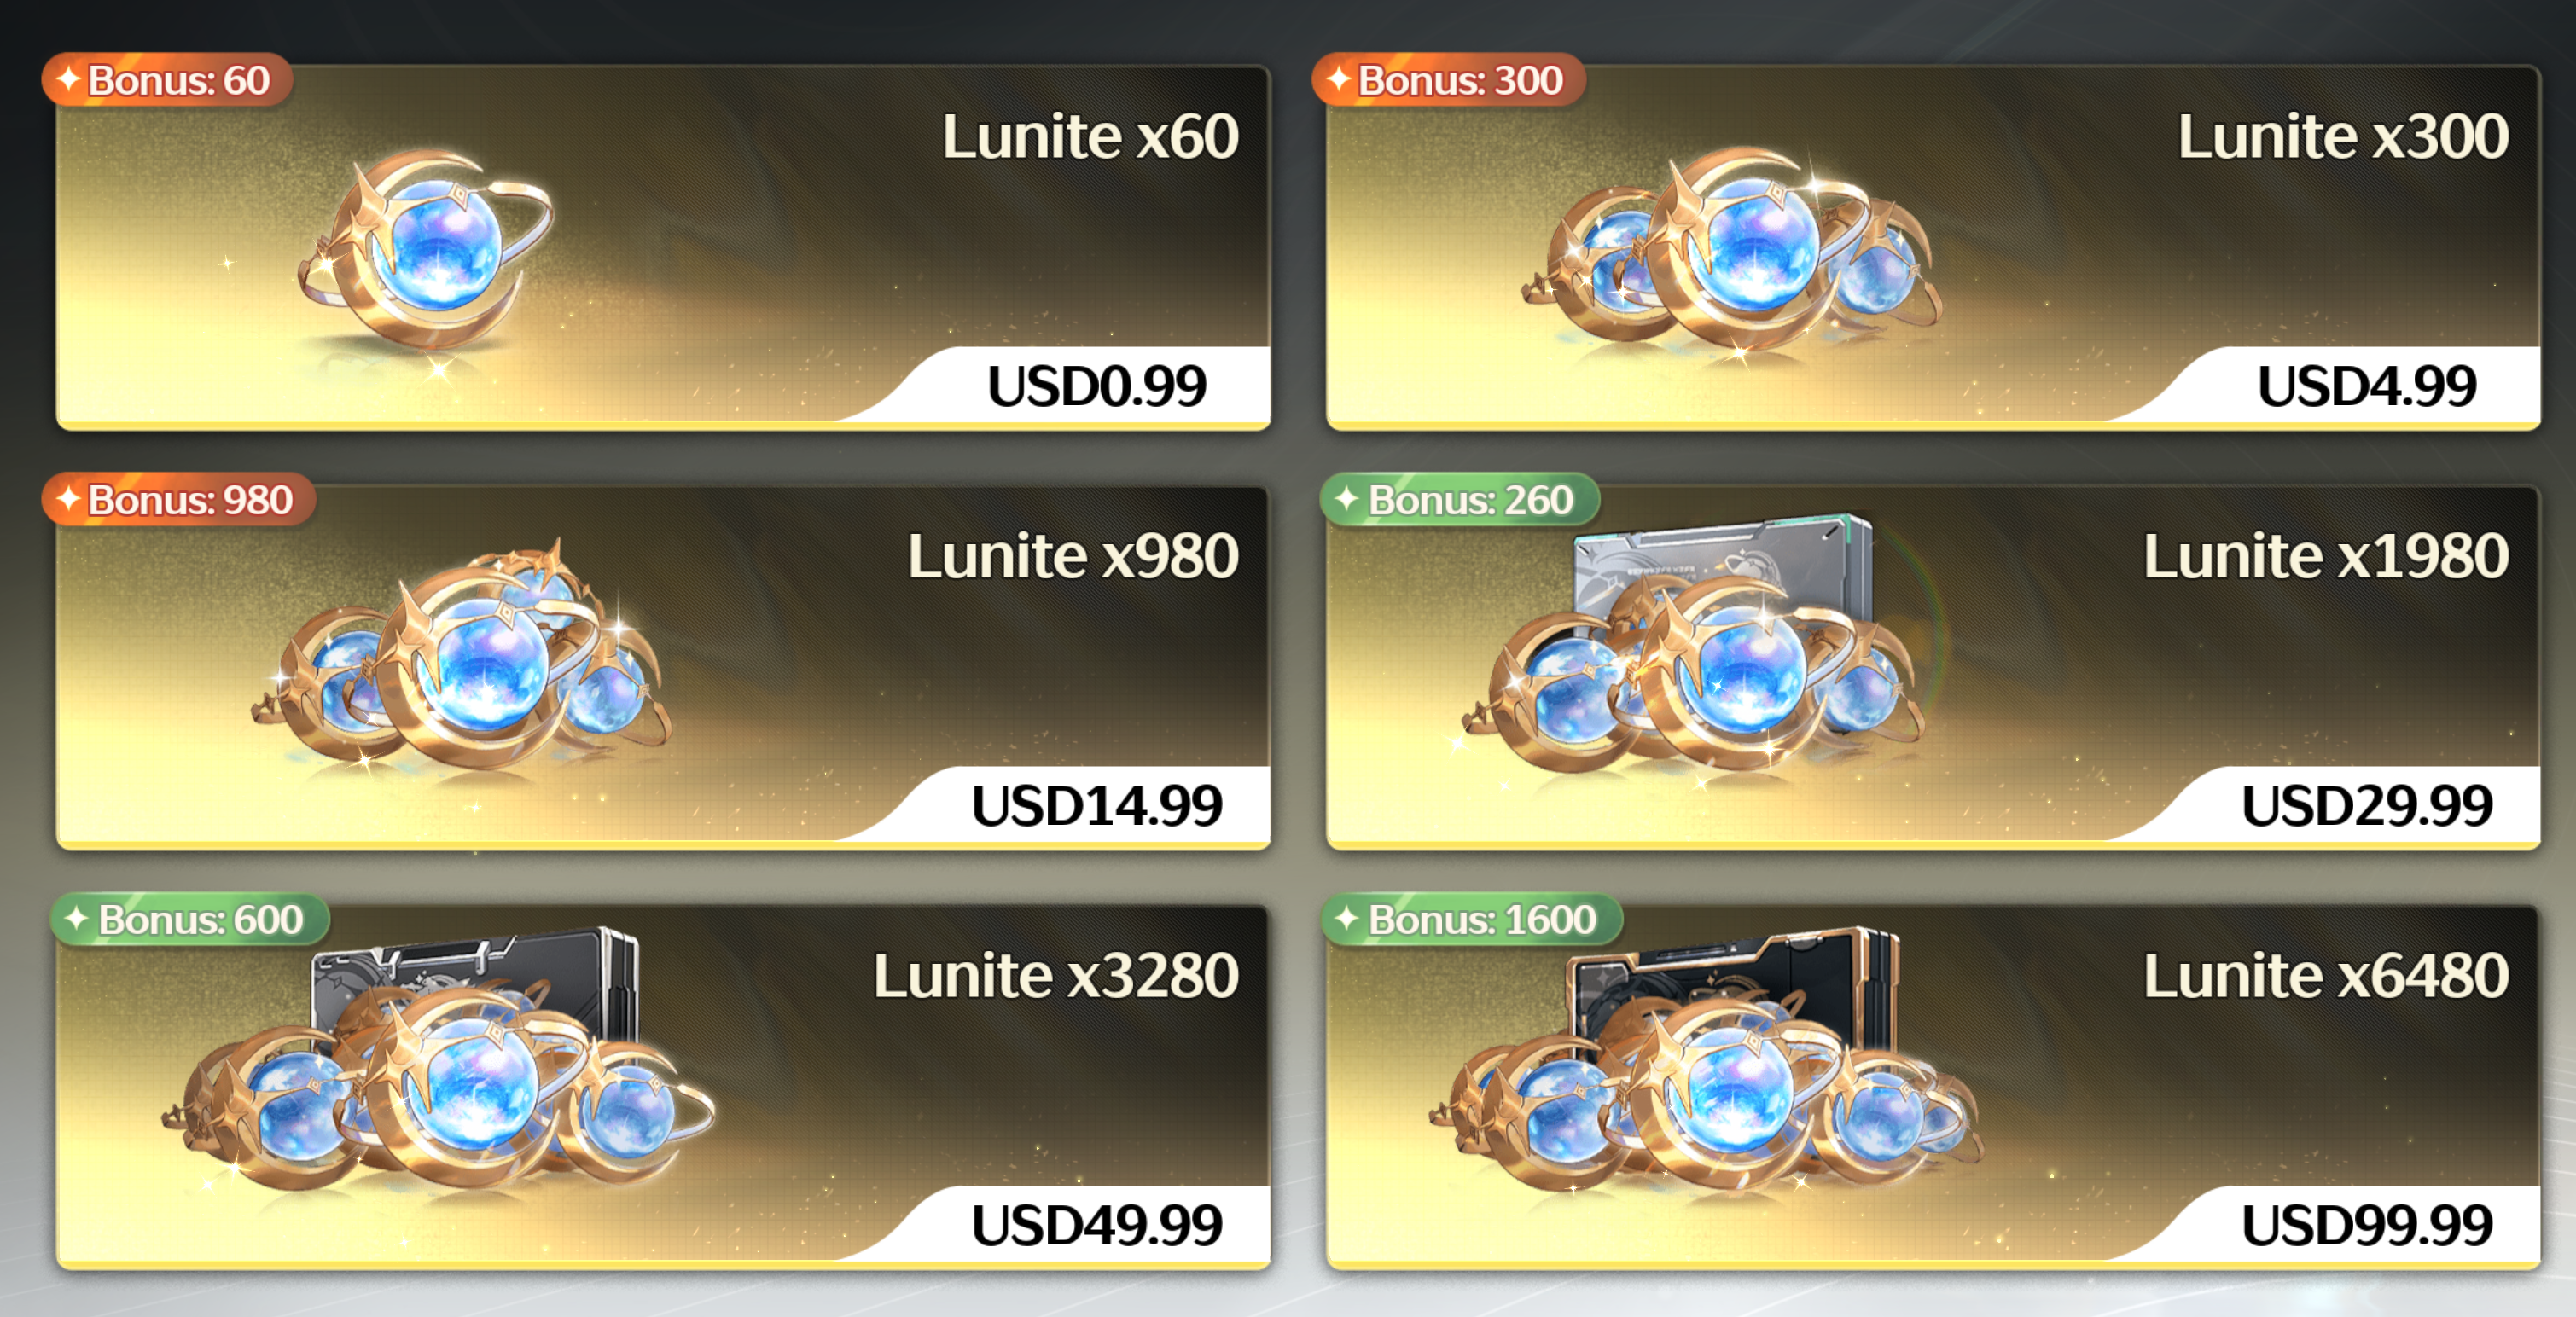Click the orange Bonus: 980 badge

(179, 499)
